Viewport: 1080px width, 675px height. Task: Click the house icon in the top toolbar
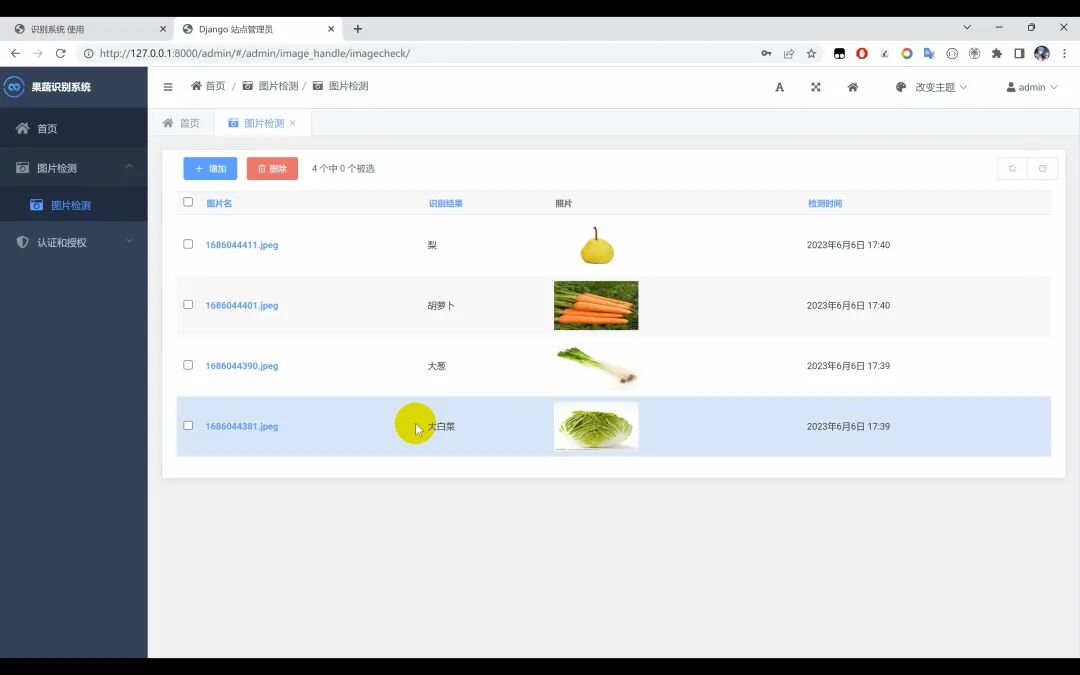(x=853, y=87)
